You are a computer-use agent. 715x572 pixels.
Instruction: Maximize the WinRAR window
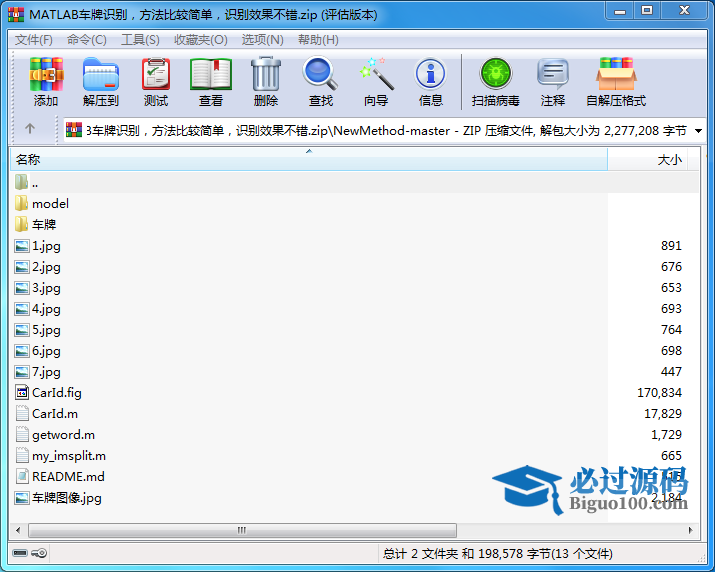click(647, 11)
